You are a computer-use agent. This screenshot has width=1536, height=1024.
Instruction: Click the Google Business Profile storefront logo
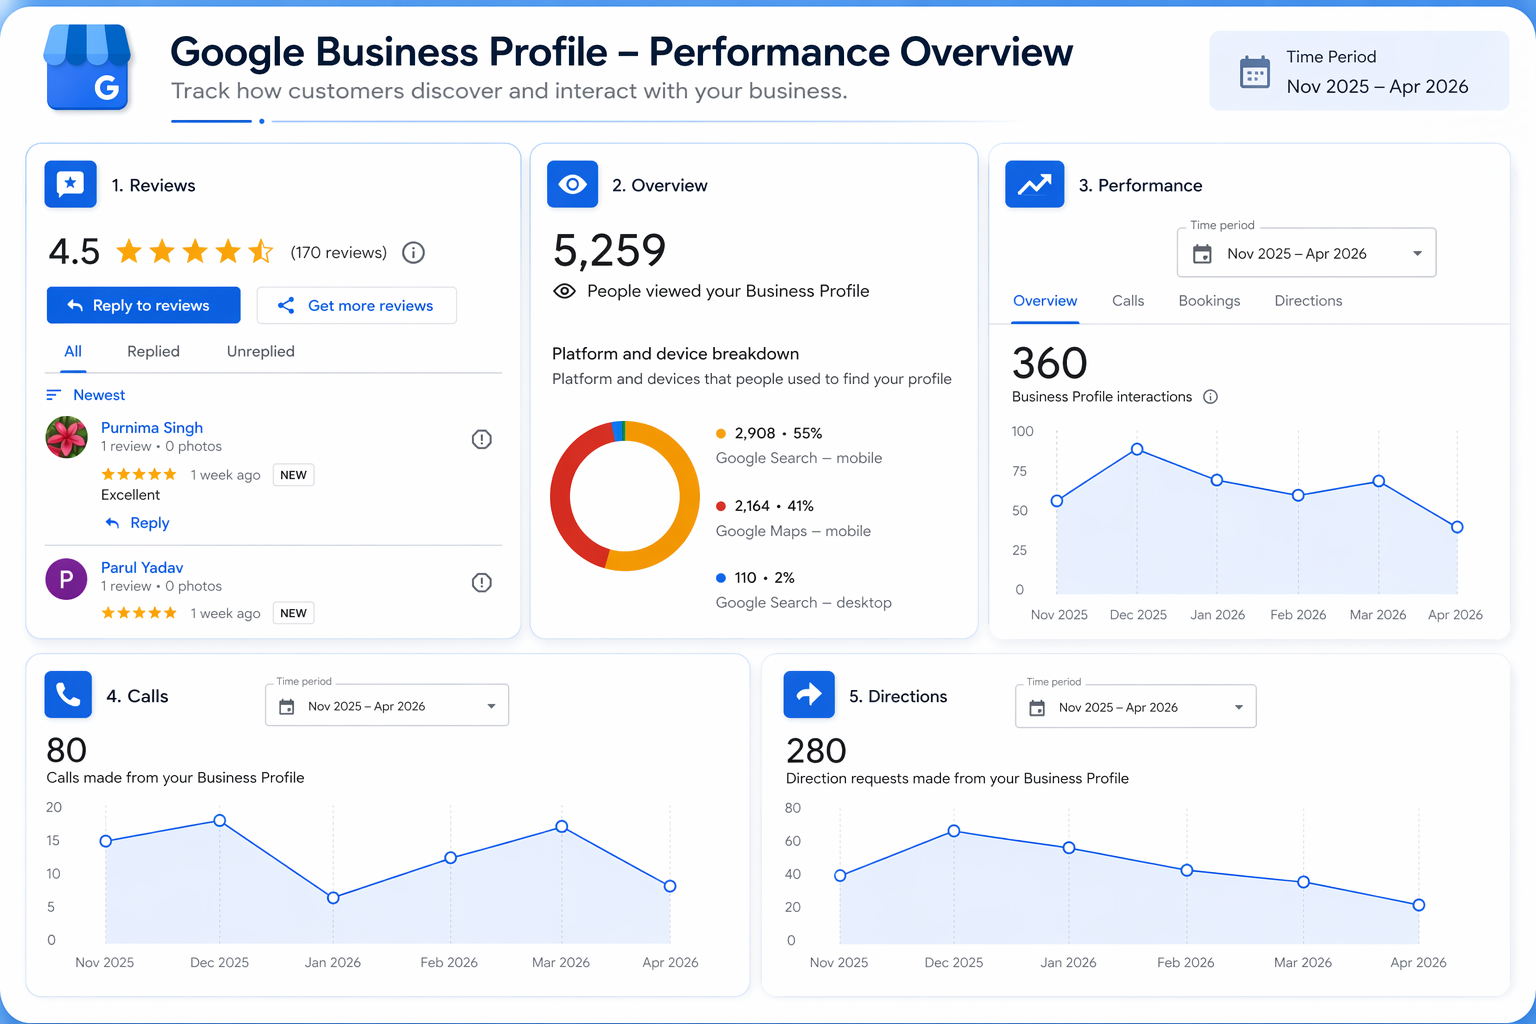(x=88, y=68)
